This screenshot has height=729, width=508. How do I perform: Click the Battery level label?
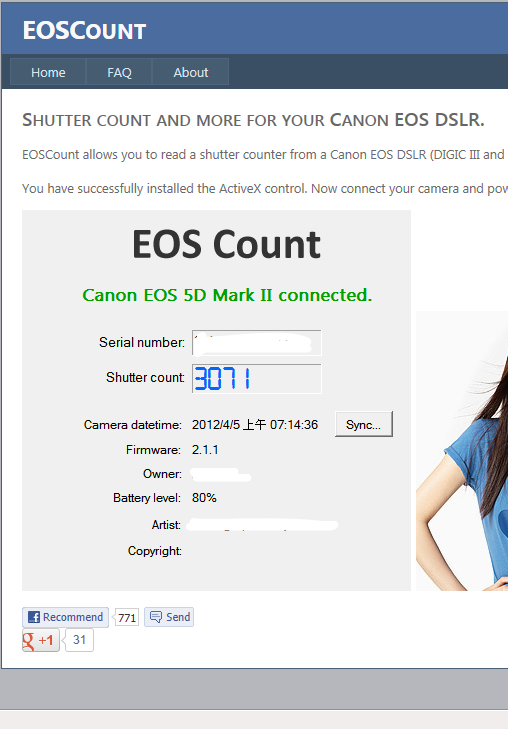pos(147,498)
